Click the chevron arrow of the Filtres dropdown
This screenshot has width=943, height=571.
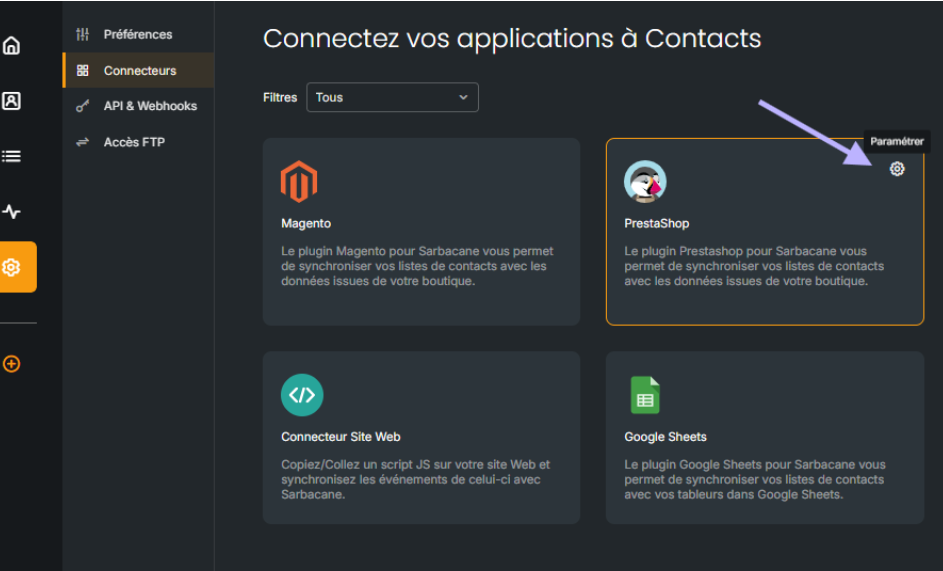tap(463, 97)
